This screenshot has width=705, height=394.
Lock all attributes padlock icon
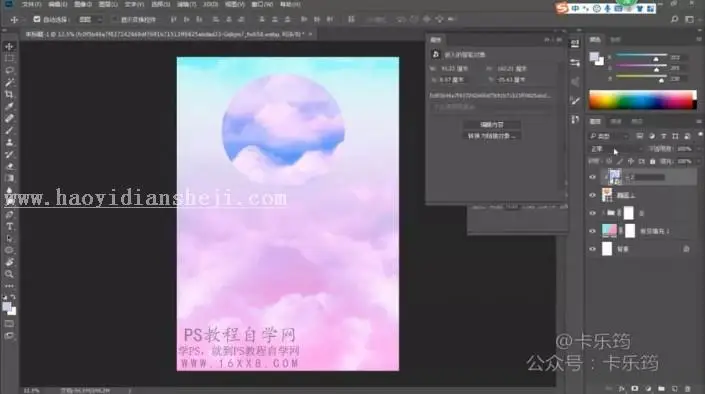pyautogui.click(x=652, y=161)
